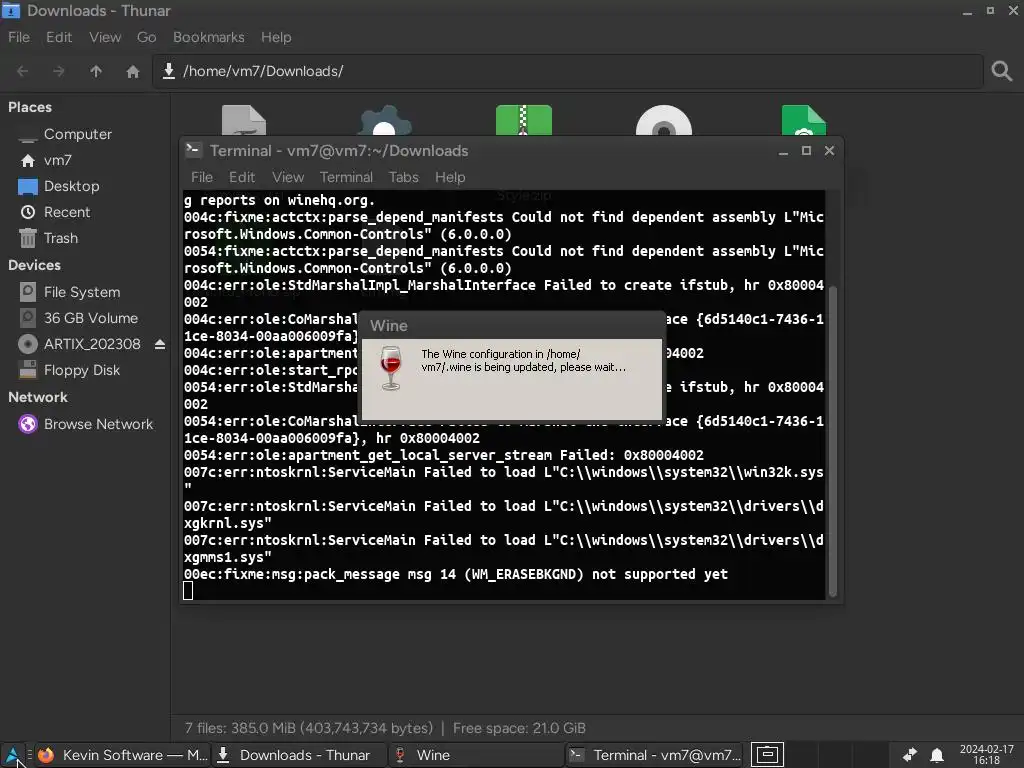Open Terminal View menu

coord(288,177)
